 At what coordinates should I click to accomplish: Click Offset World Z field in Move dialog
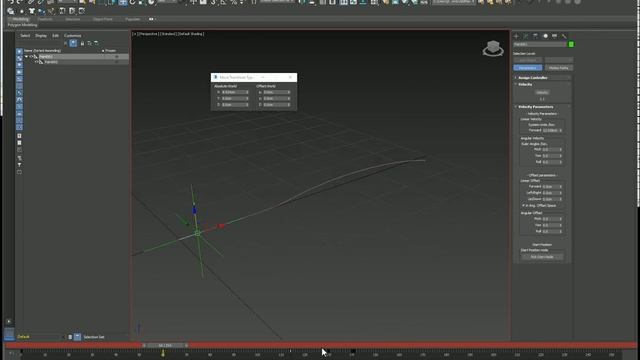pyautogui.click(x=277, y=105)
